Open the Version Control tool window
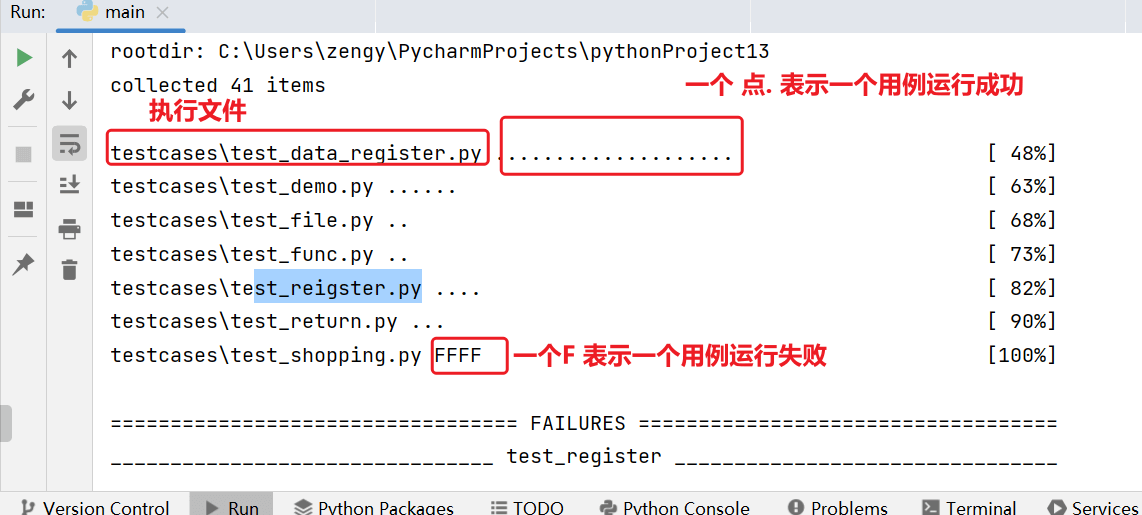Image resolution: width=1142 pixels, height=515 pixels. tap(95, 507)
